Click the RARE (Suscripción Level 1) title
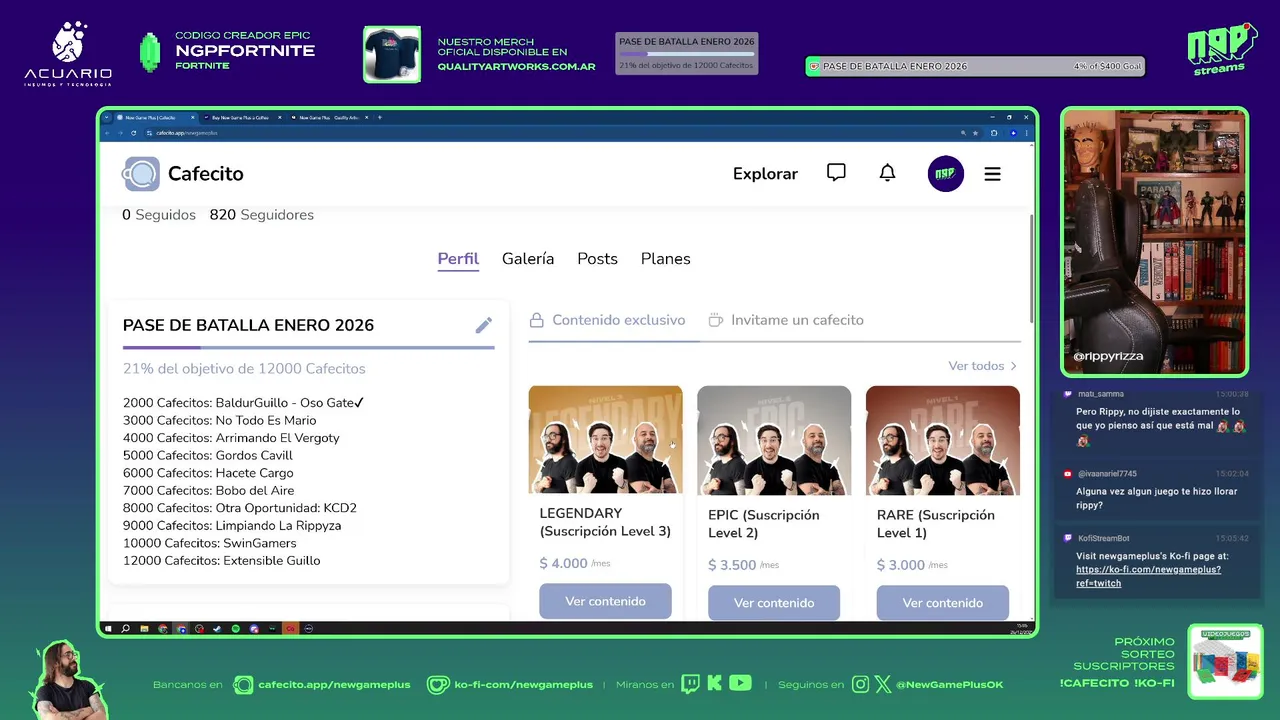The image size is (1280, 720). (936, 524)
